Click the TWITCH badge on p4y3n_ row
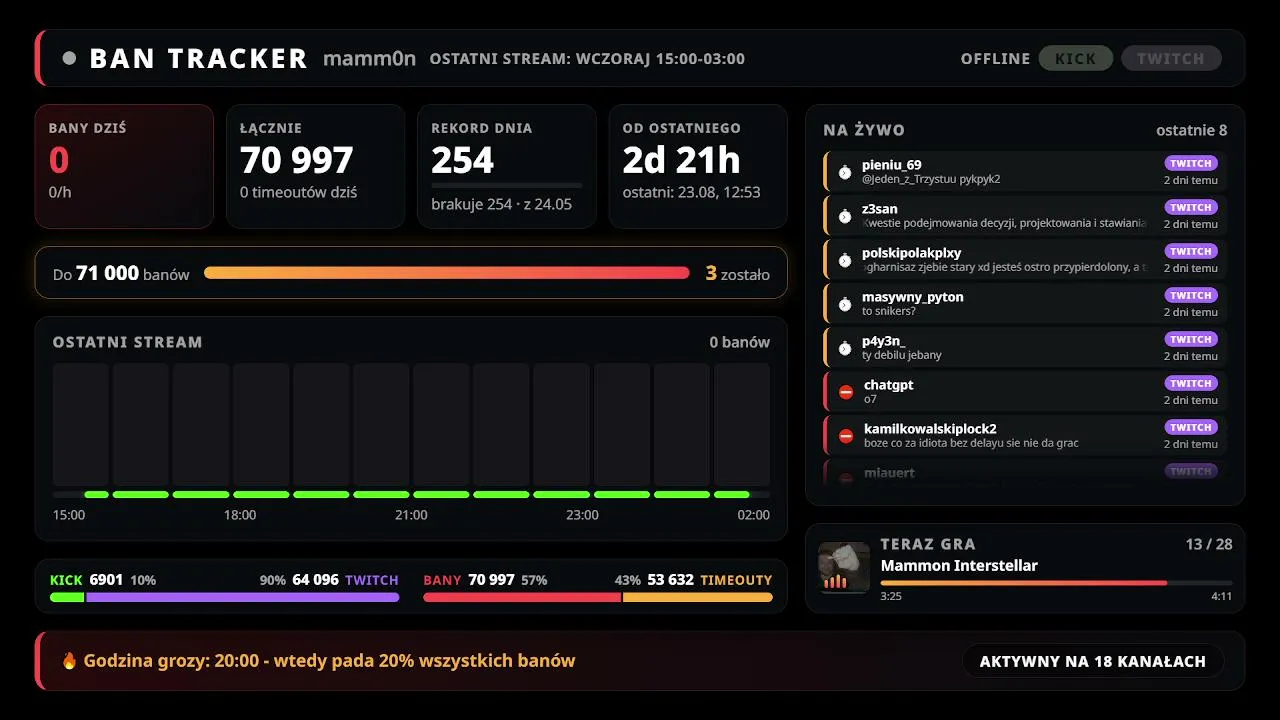The width and height of the screenshot is (1280, 720). click(1191, 339)
